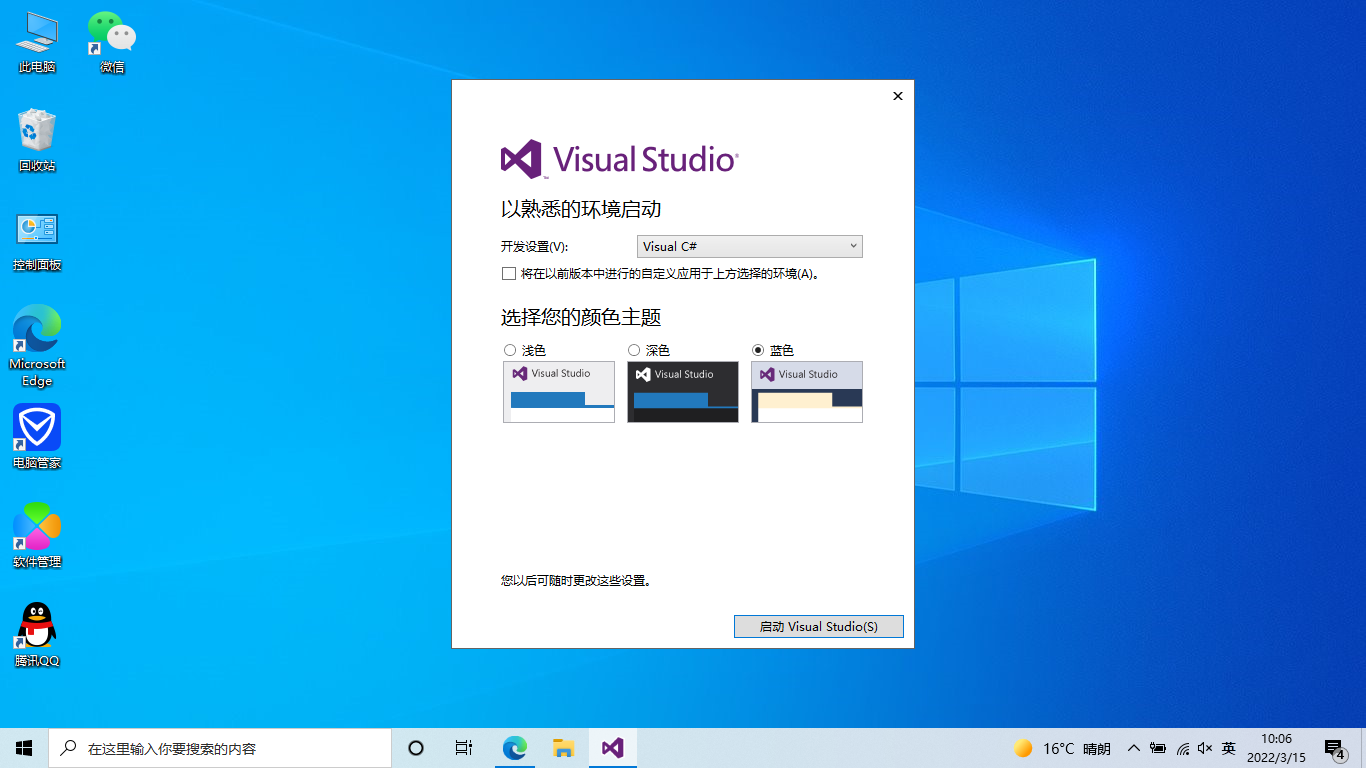Close the Visual Studio startup dialog

pyautogui.click(x=898, y=96)
